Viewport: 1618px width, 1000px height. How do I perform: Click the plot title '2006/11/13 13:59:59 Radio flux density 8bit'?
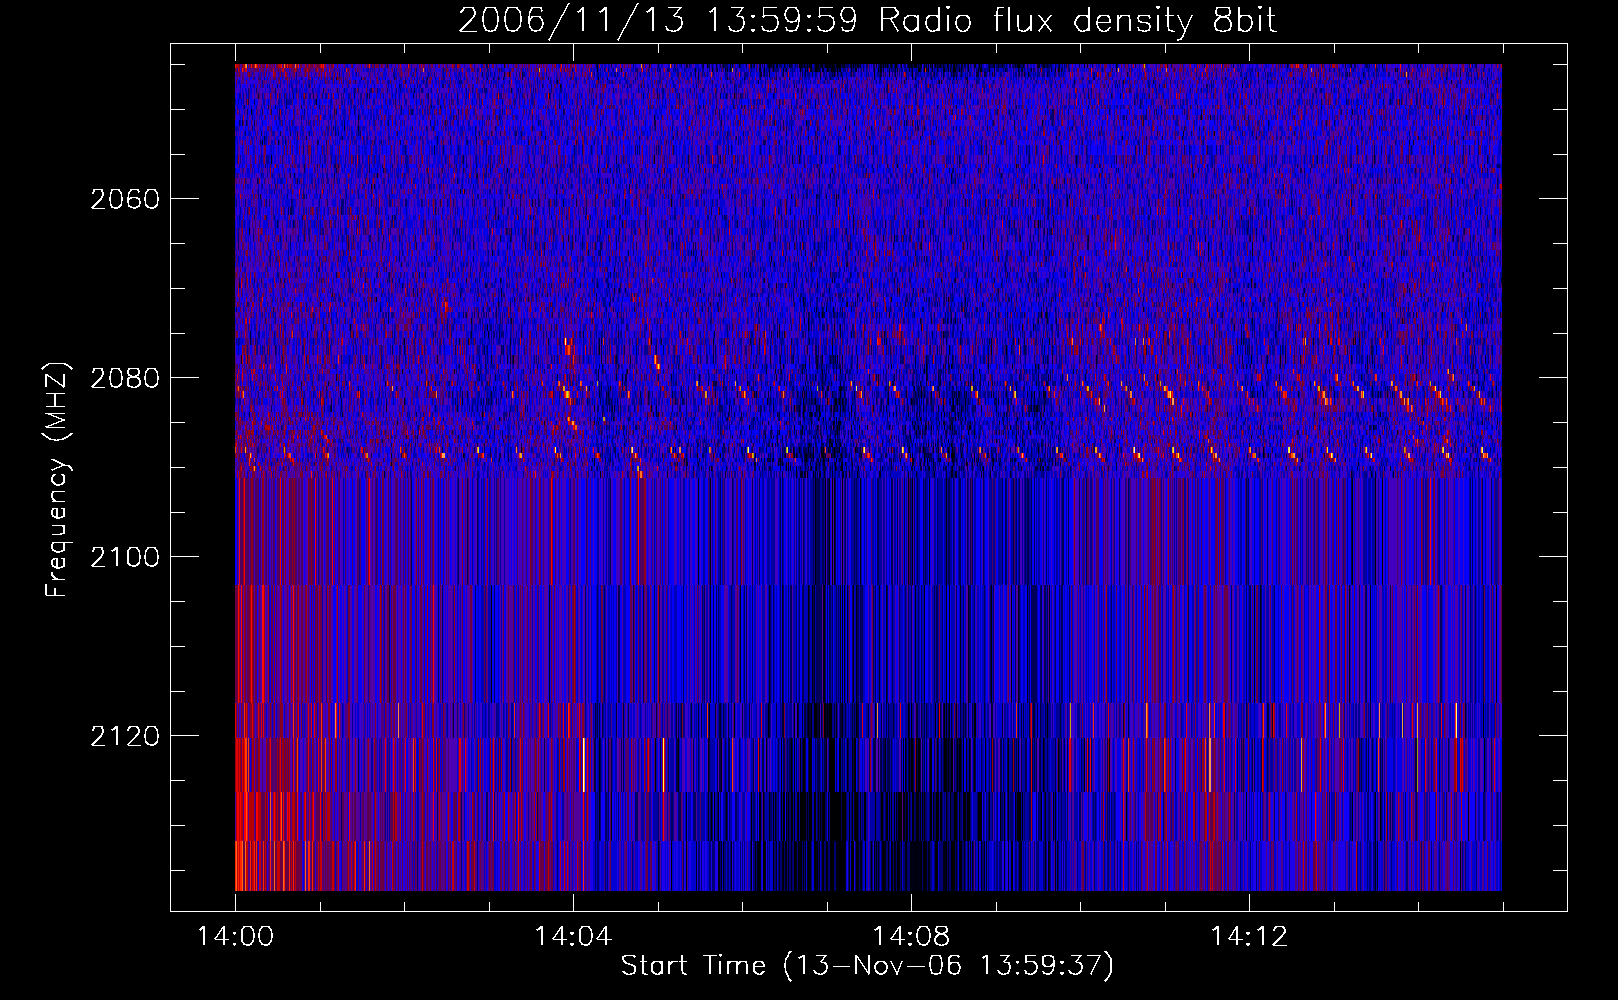click(x=867, y=21)
